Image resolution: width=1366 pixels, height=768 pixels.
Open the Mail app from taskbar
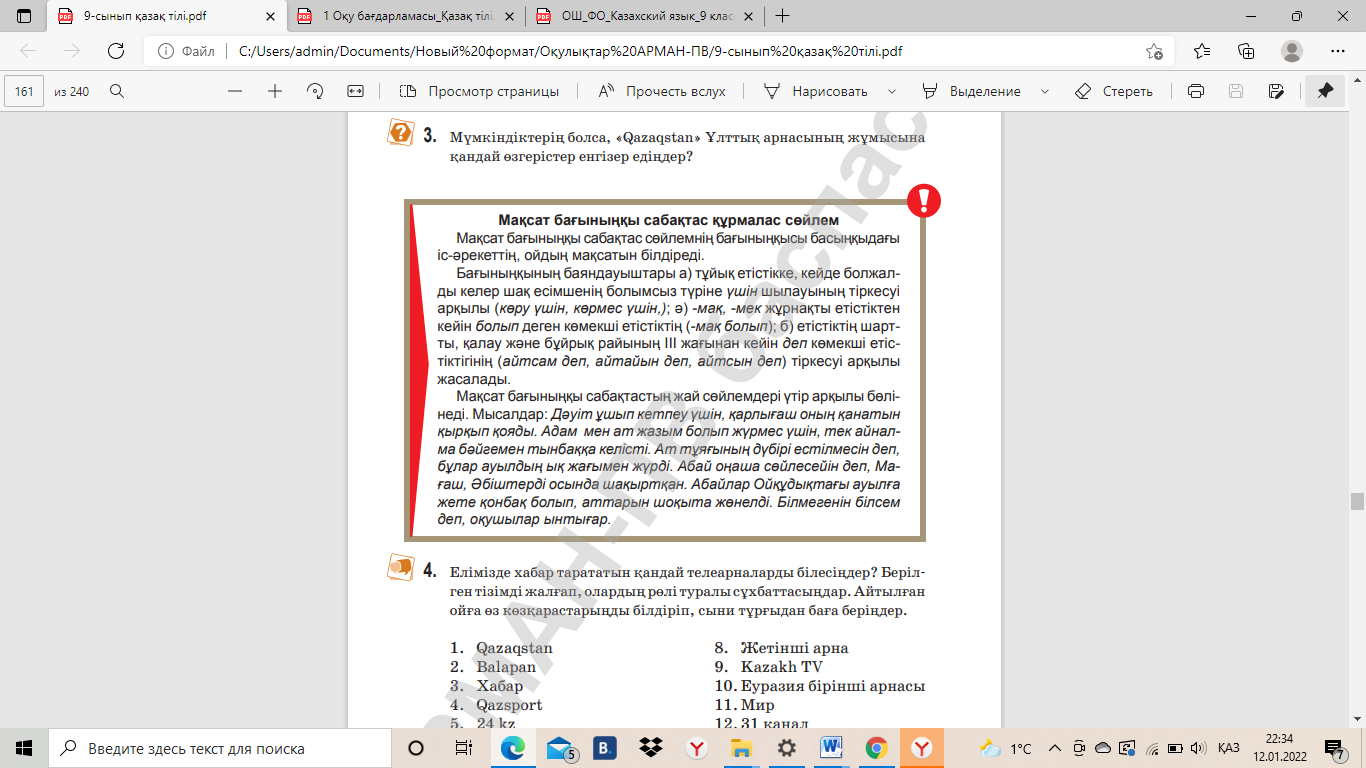coord(560,748)
